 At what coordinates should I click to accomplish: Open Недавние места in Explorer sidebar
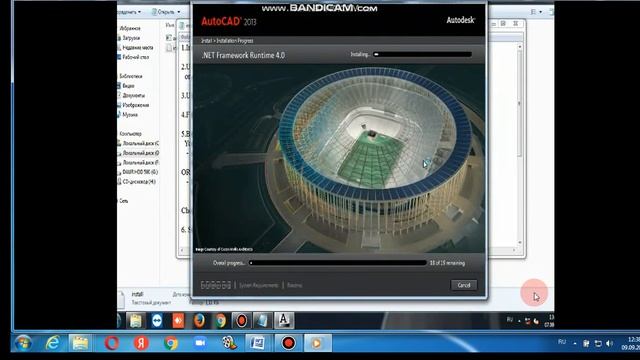136,48
